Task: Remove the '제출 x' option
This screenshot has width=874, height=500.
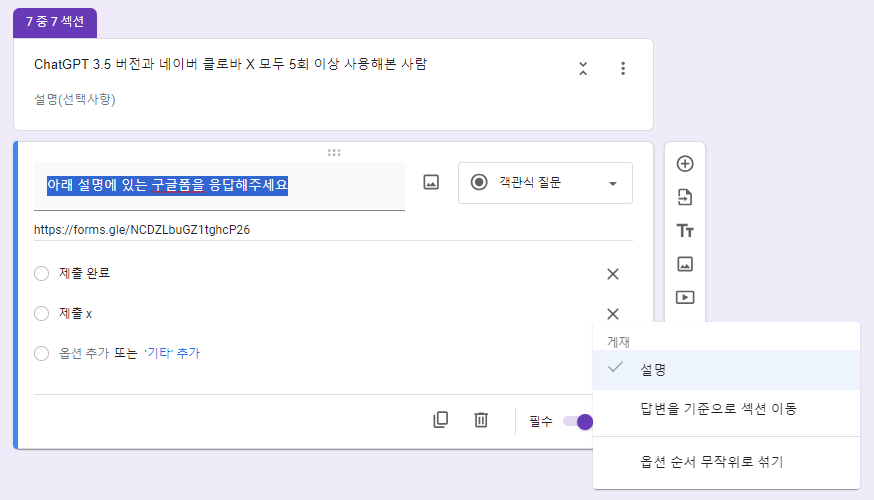Action: tap(613, 314)
